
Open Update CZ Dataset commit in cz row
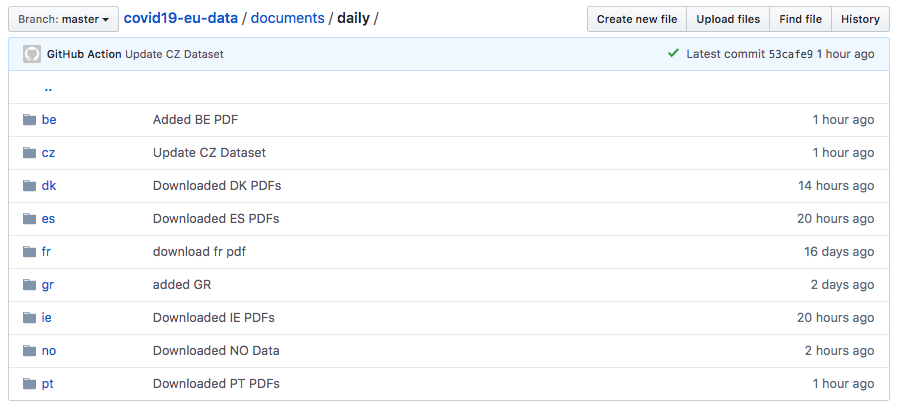[x=209, y=153]
